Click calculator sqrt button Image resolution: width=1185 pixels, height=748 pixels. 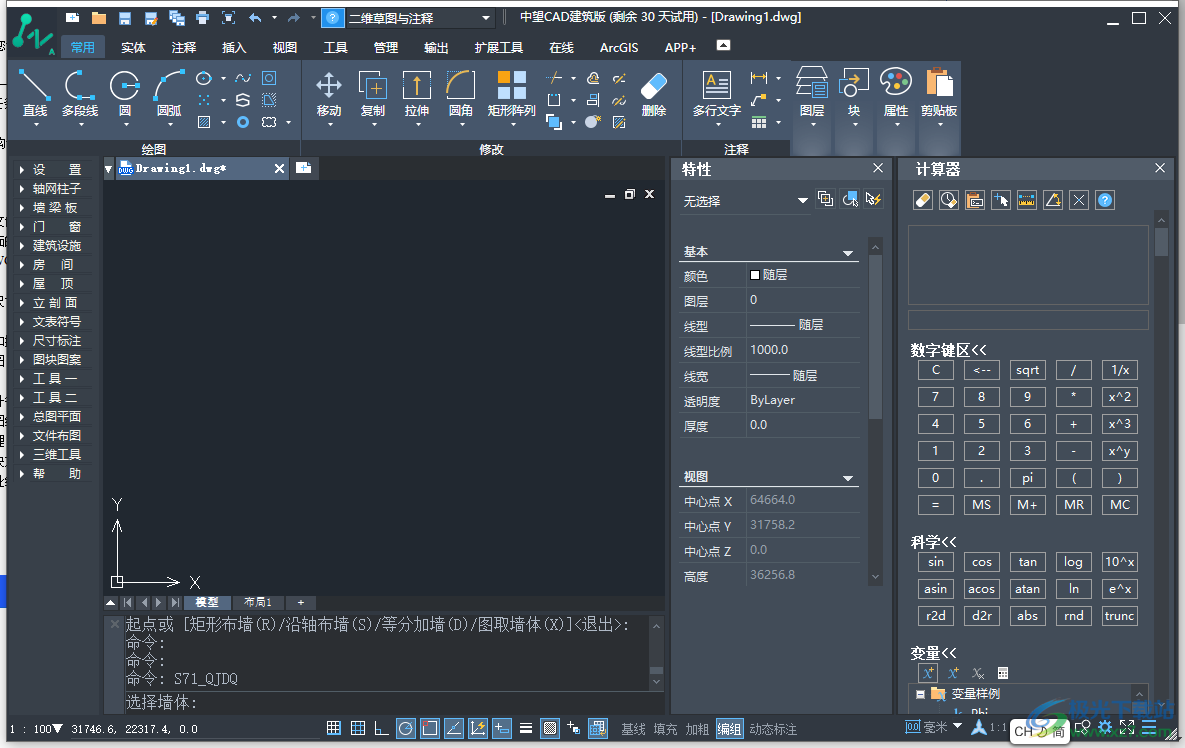coord(1028,370)
